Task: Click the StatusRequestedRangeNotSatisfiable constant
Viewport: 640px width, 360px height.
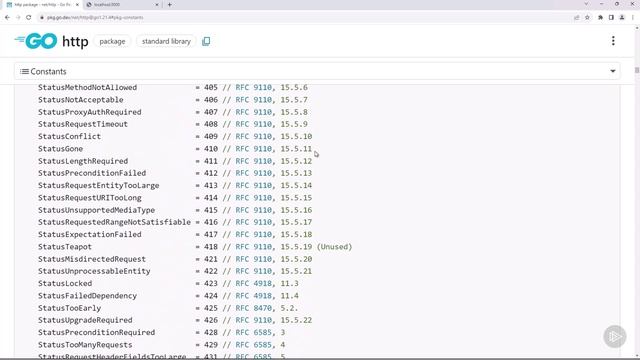Action: click(x=114, y=222)
